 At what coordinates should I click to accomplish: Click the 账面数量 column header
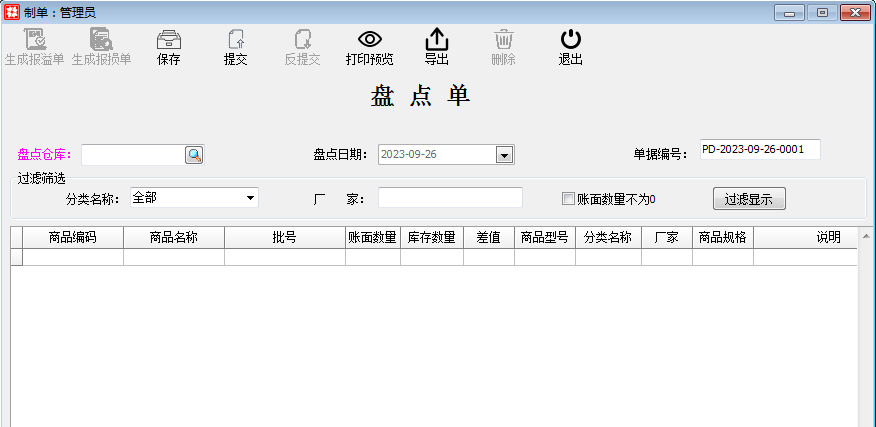point(372,238)
